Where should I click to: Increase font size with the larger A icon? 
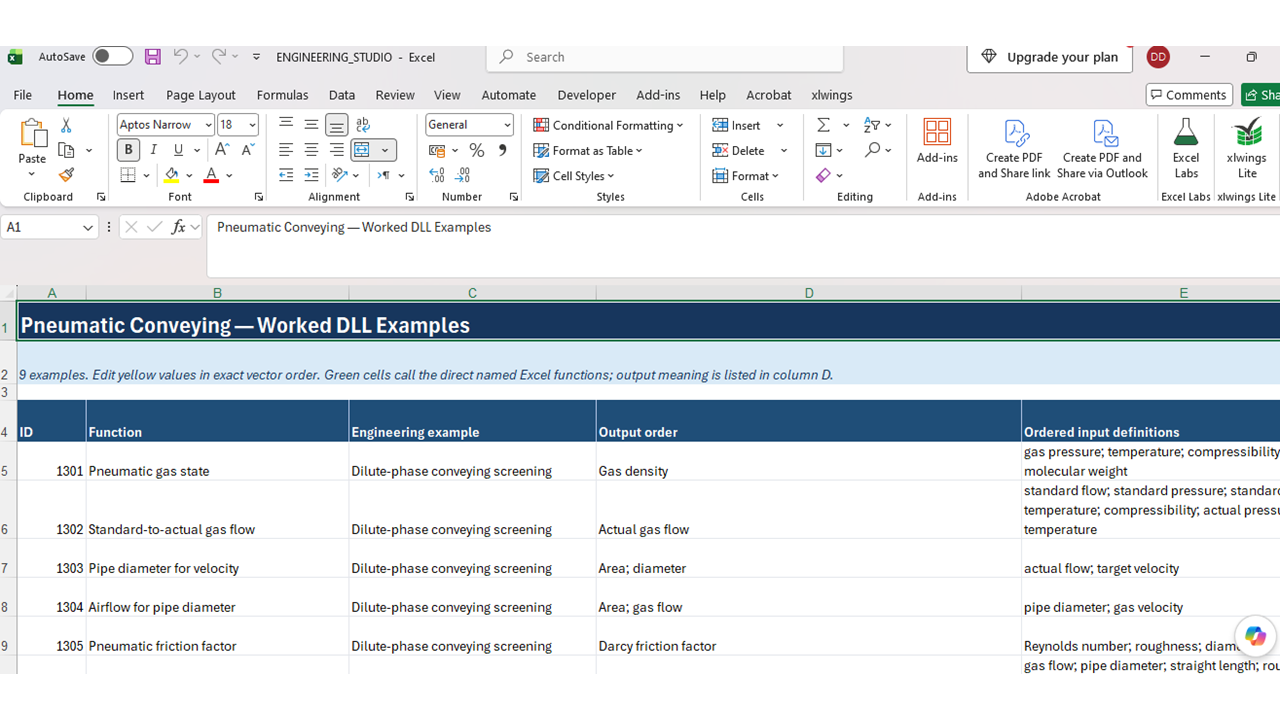click(x=222, y=150)
